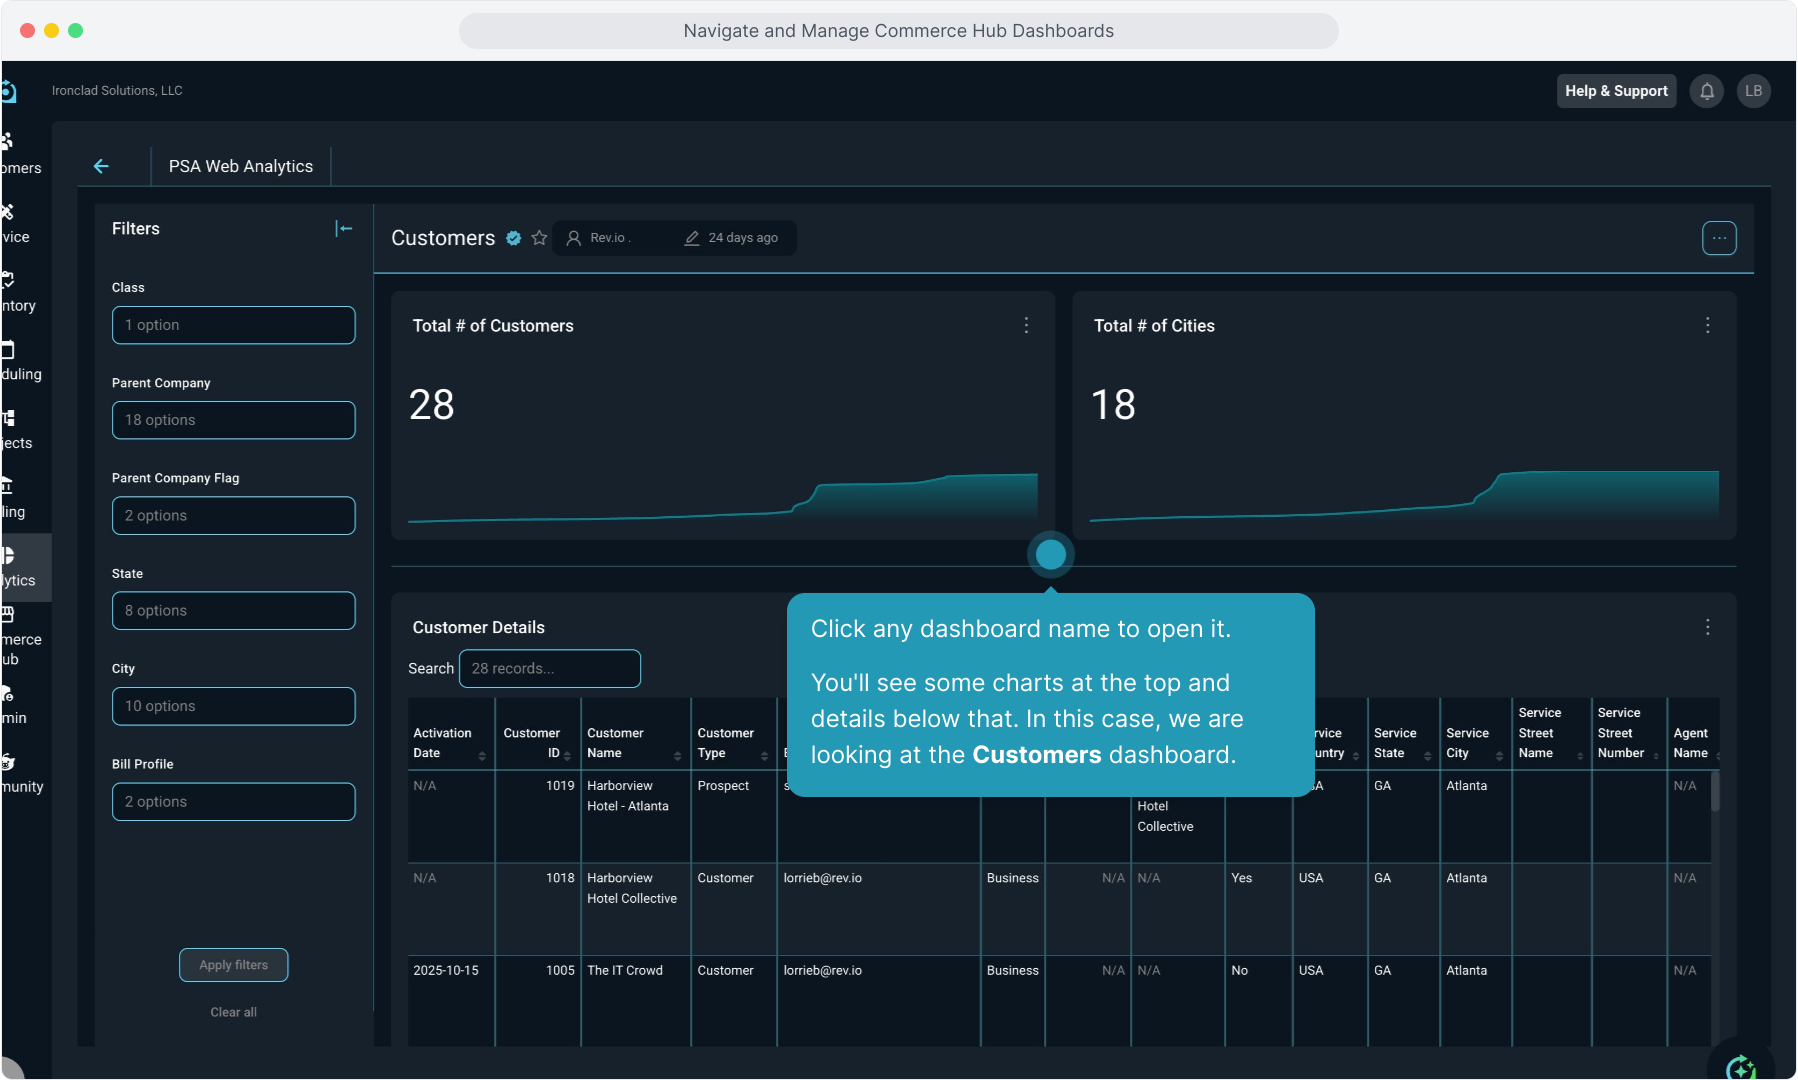Open the notifications bell
Viewport: 1798px width, 1080px height.
pyautogui.click(x=1707, y=91)
